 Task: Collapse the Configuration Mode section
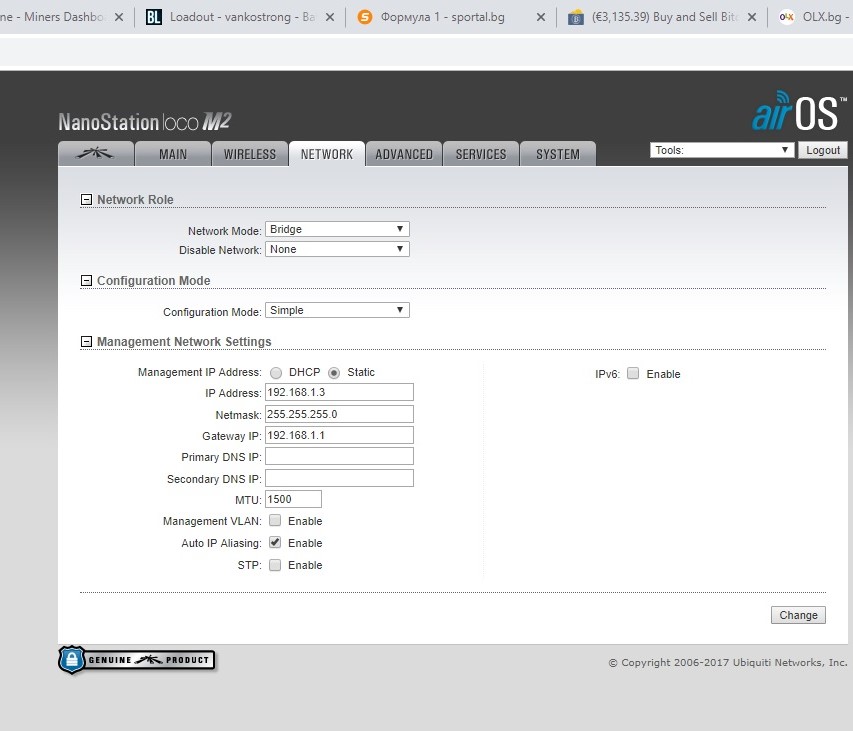coord(86,281)
